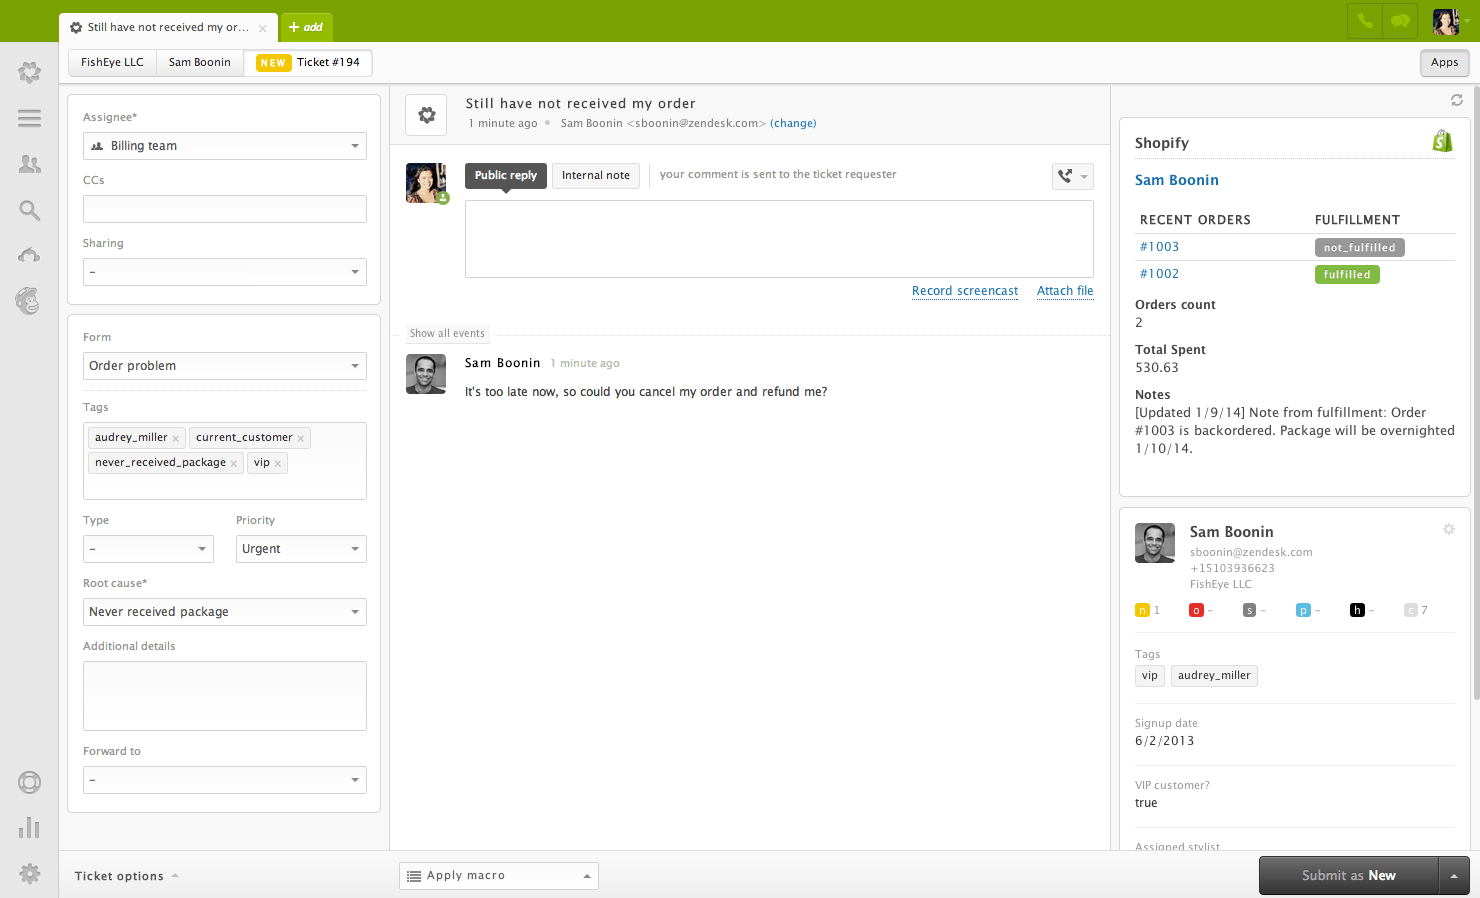
Task: Toggle Show all events in the conversation
Action: (447, 333)
